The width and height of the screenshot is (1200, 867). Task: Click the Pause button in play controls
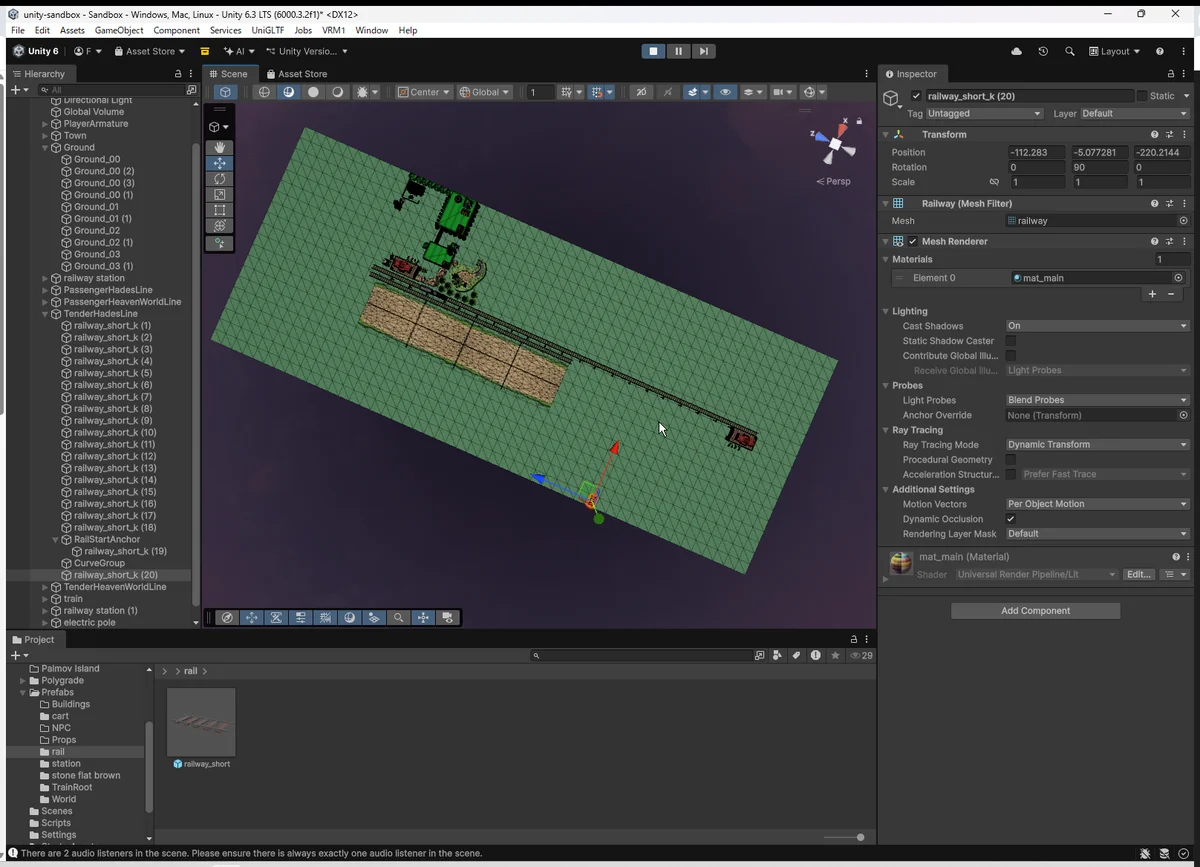[x=678, y=51]
